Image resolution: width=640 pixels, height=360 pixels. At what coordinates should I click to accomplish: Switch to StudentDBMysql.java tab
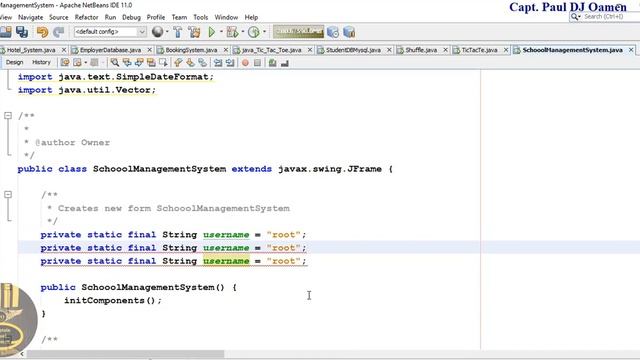[353, 50]
